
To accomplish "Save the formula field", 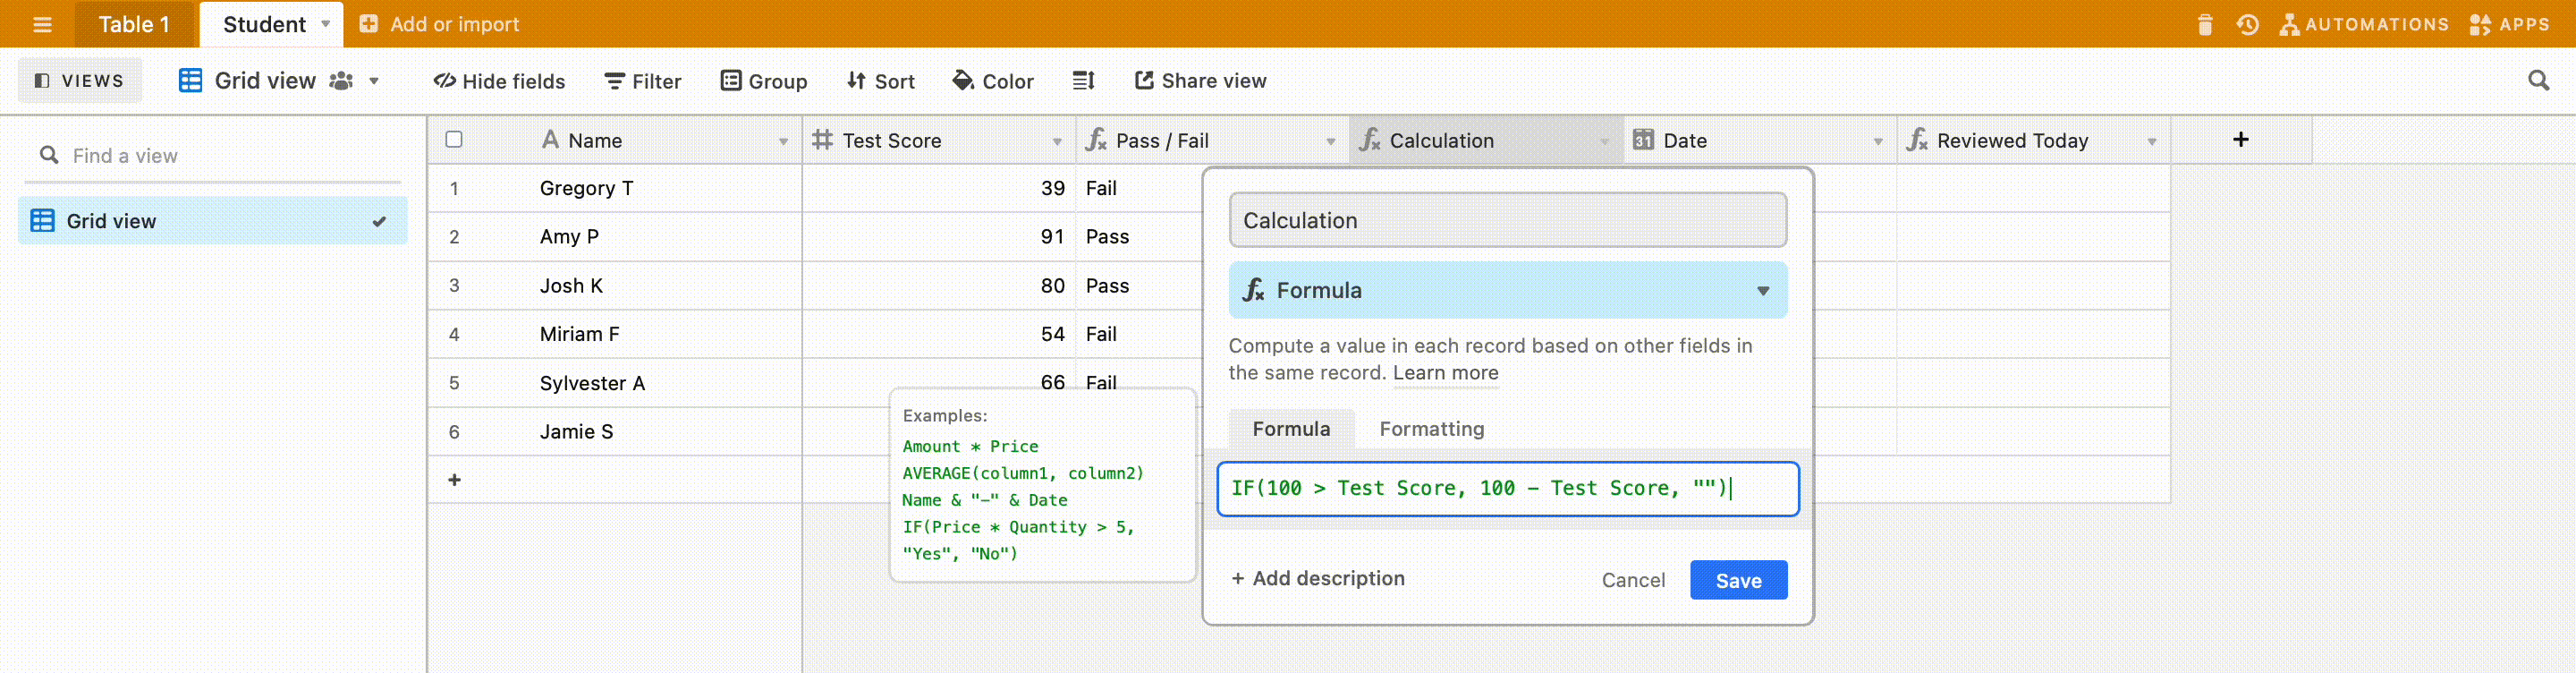I will pyautogui.click(x=1738, y=580).
